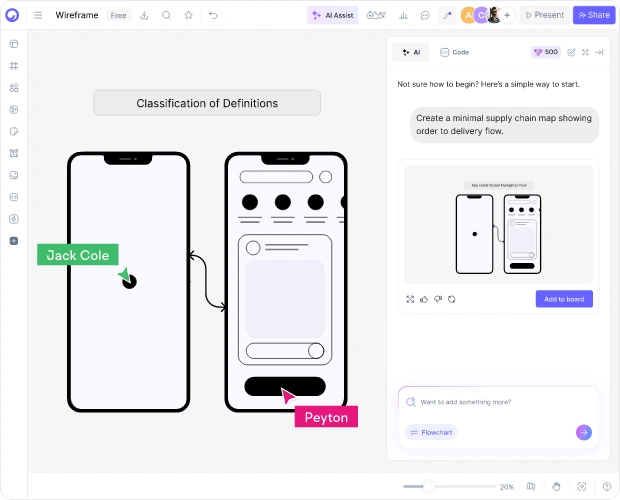Click the fit to screen icon
620x500 pixels.
582,486
